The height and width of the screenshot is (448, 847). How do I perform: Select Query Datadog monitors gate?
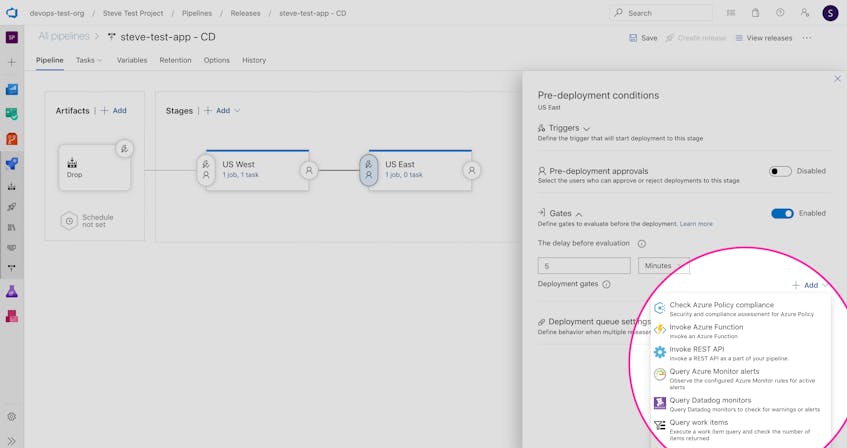pos(740,404)
